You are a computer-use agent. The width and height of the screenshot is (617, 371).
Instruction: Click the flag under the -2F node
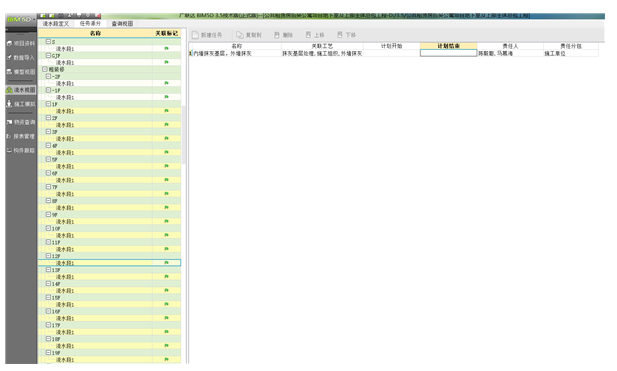pyautogui.click(x=166, y=83)
